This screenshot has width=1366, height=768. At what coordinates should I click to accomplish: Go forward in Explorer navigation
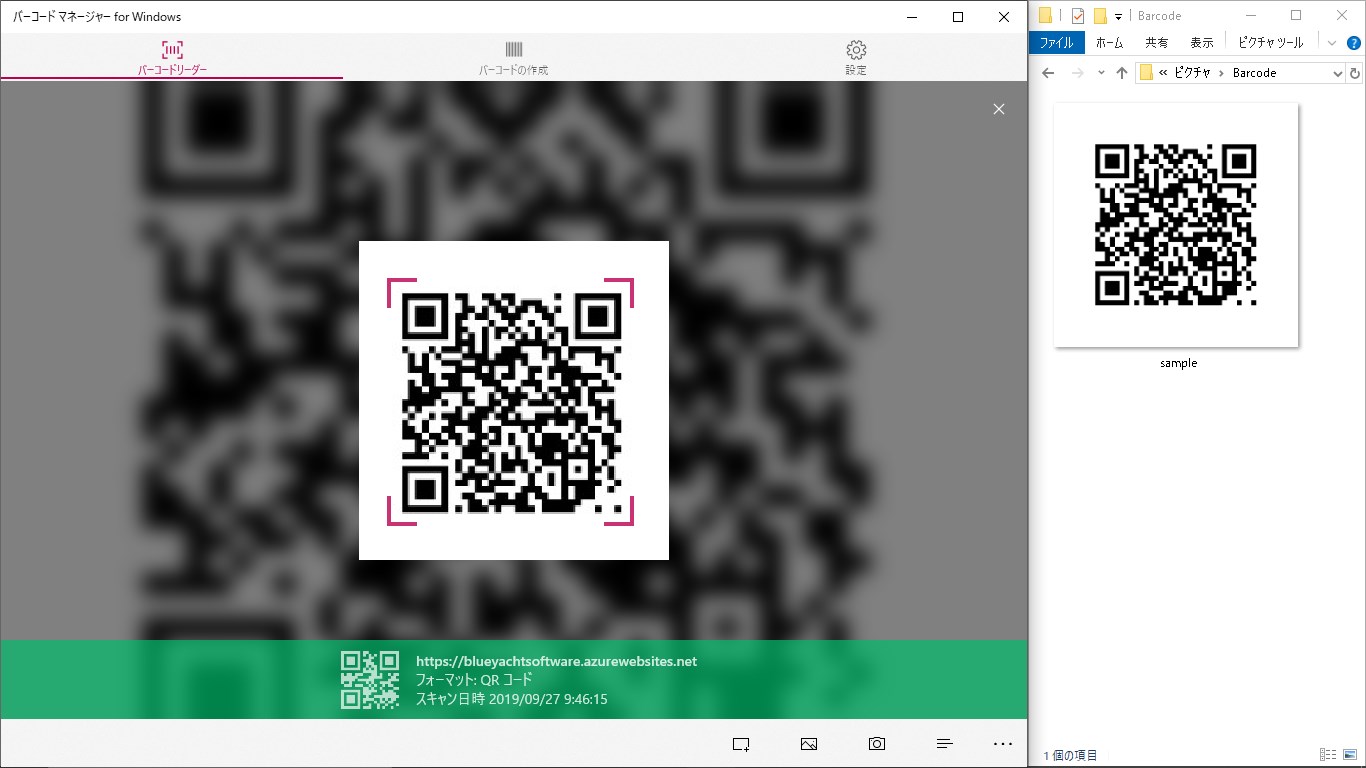[1077, 73]
